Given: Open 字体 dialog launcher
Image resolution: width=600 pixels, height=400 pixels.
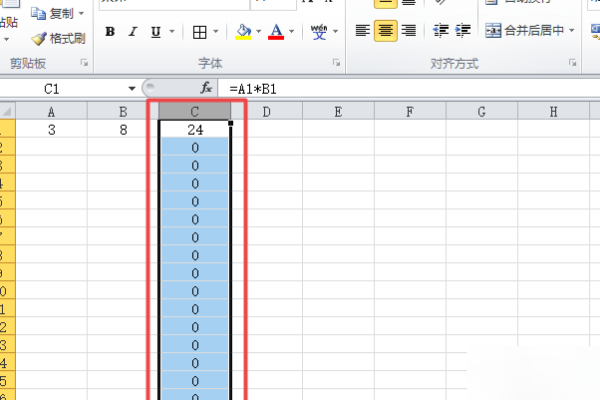Looking at the screenshot, I should point(336,63).
